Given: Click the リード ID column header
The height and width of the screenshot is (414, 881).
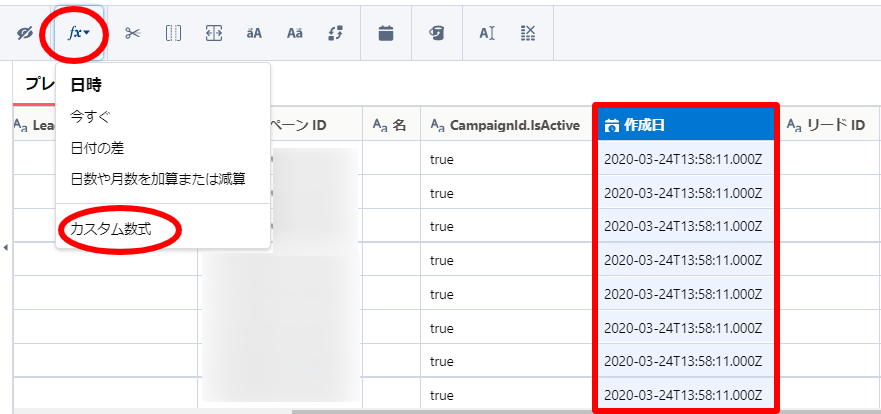Looking at the screenshot, I should pyautogui.click(x=827, y=125).
